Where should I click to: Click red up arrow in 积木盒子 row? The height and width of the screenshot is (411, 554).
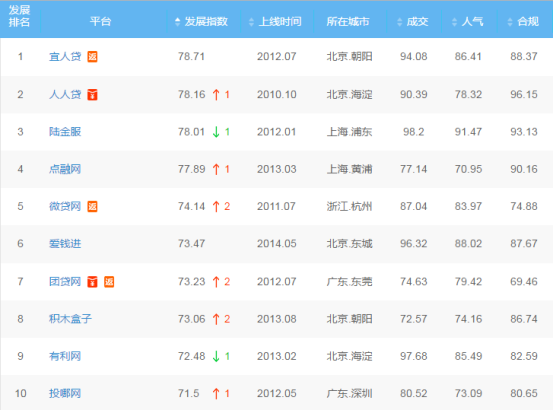[216, 319]
